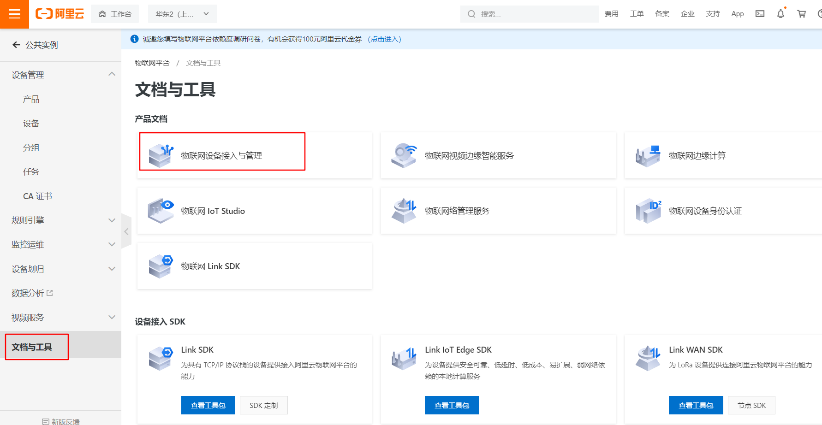Screen dimensions: 822x425
Task: Click the 物联网络管理服务 card icon
Action: (404, 211)
